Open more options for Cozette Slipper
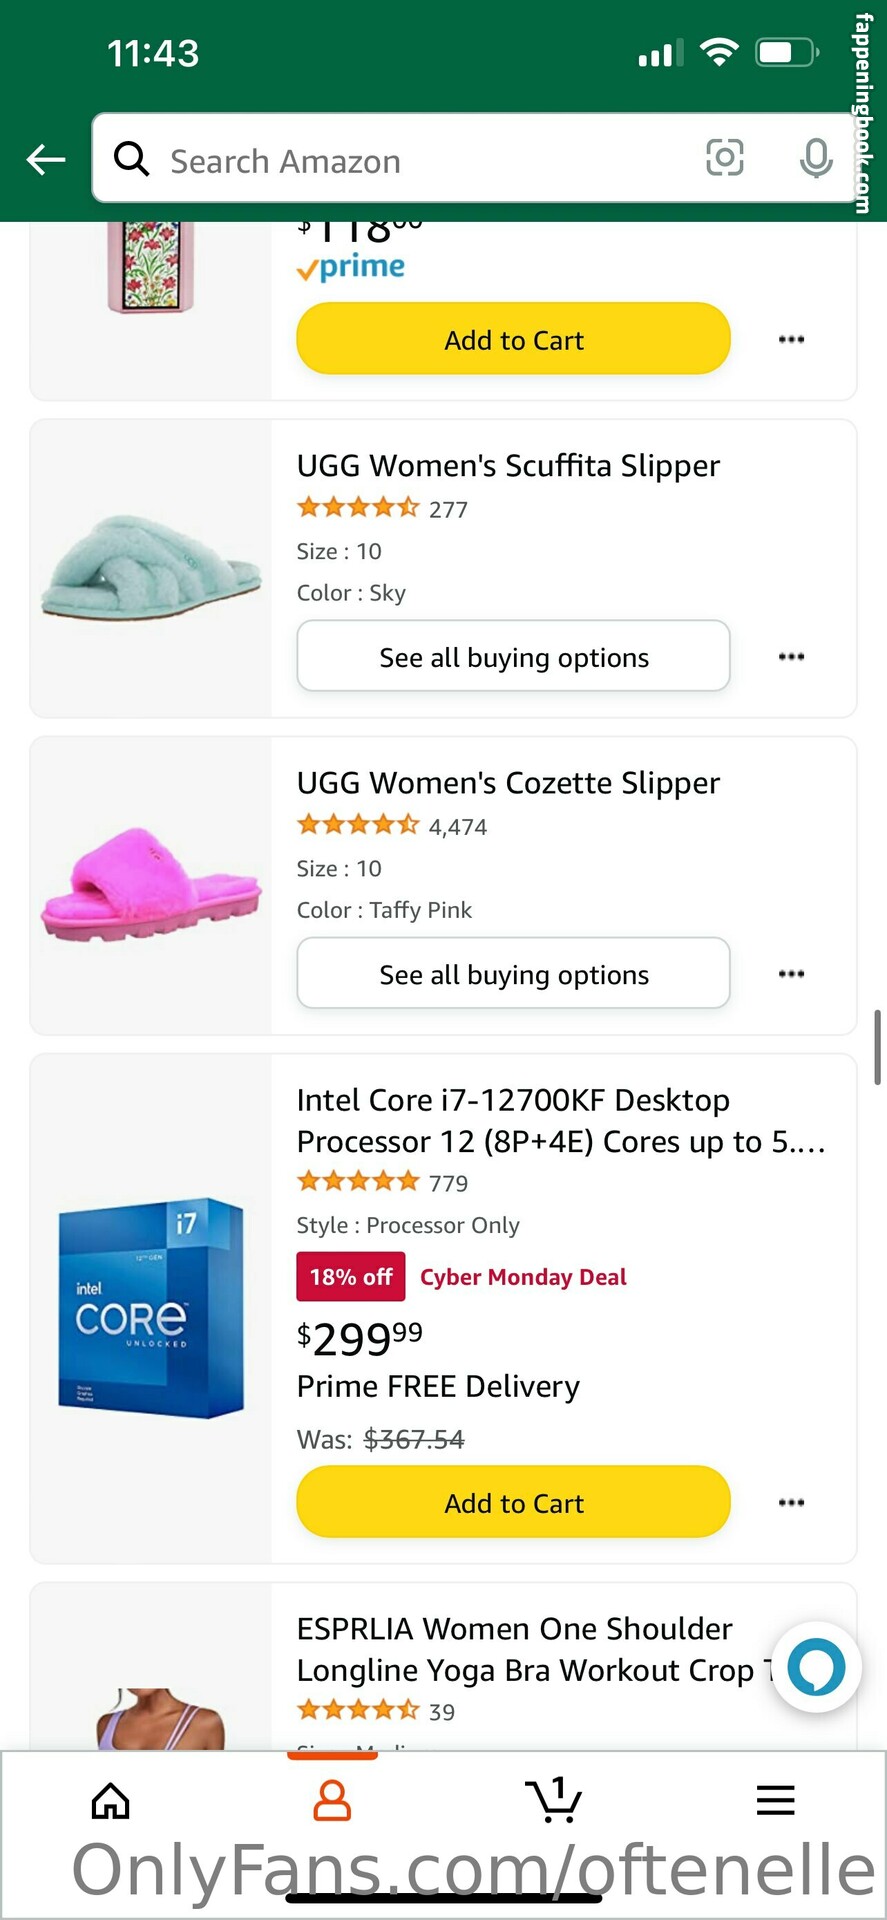 click(791, 974)
